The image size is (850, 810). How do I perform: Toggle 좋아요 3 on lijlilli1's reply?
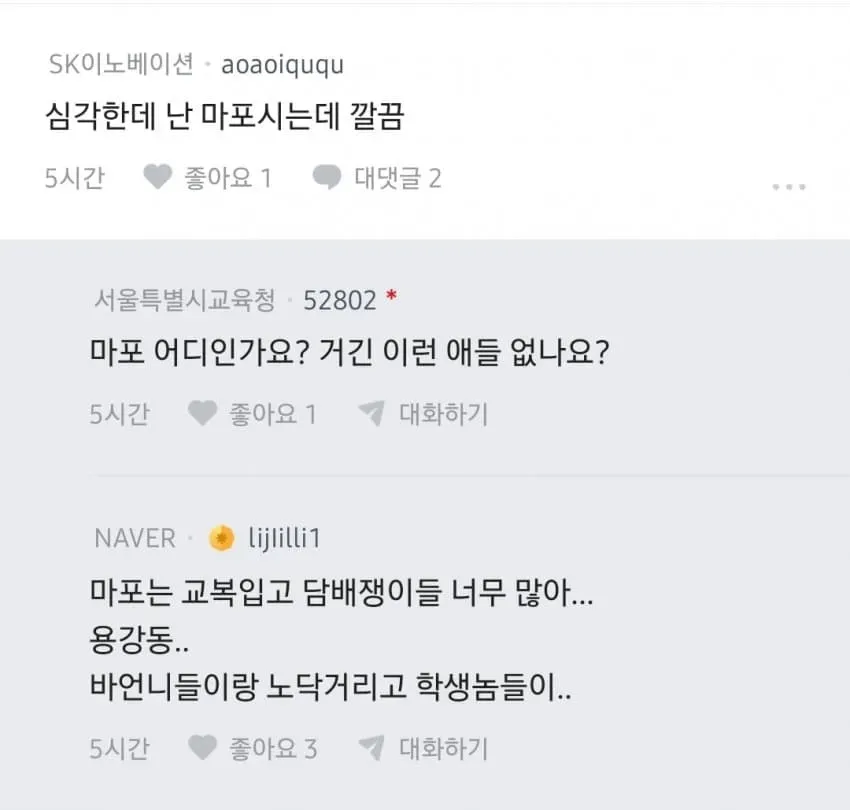(x=273, y=748)
